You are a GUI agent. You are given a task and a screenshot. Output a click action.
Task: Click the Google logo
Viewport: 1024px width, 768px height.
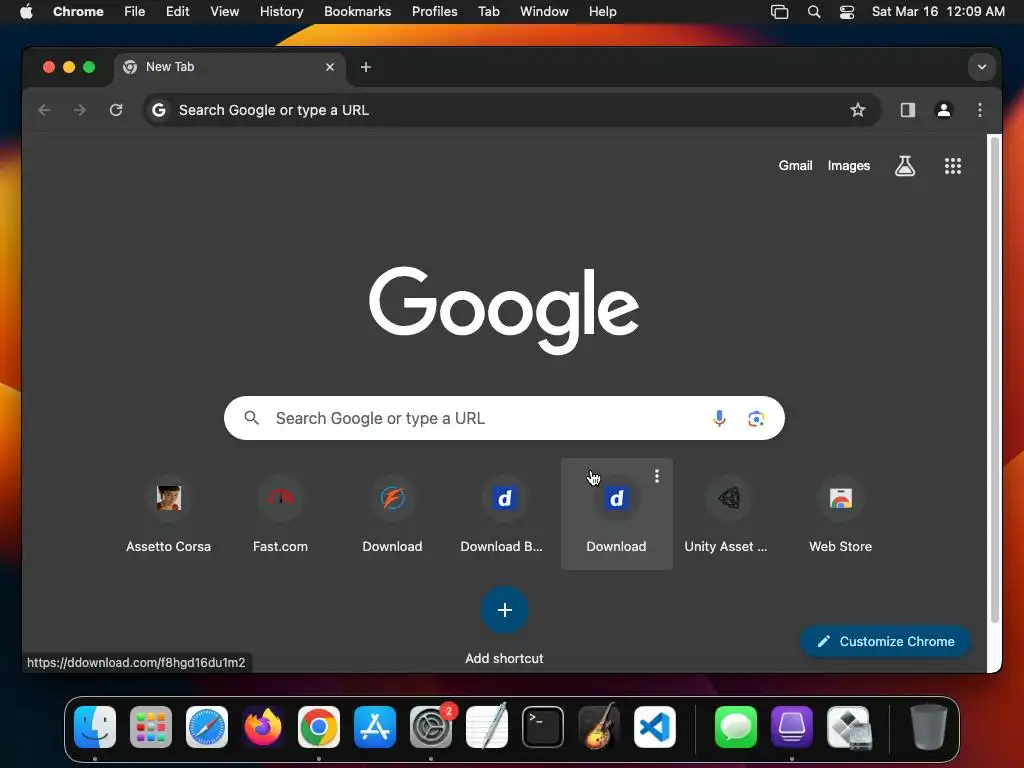tap(504, 310)
